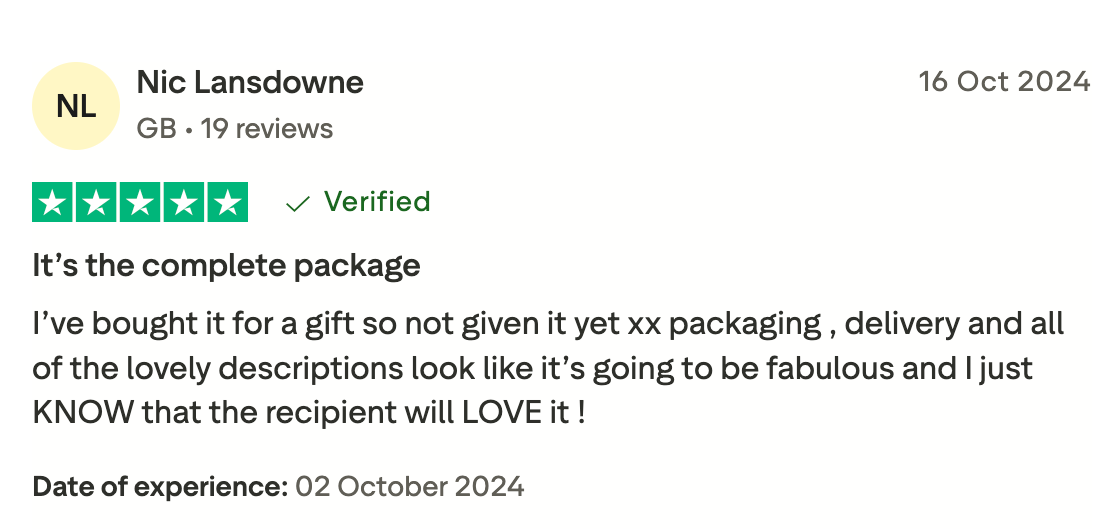Click the third green rating star
Image resolution: width=1120 pixels, height=529 pixels.
click(140, 203)
